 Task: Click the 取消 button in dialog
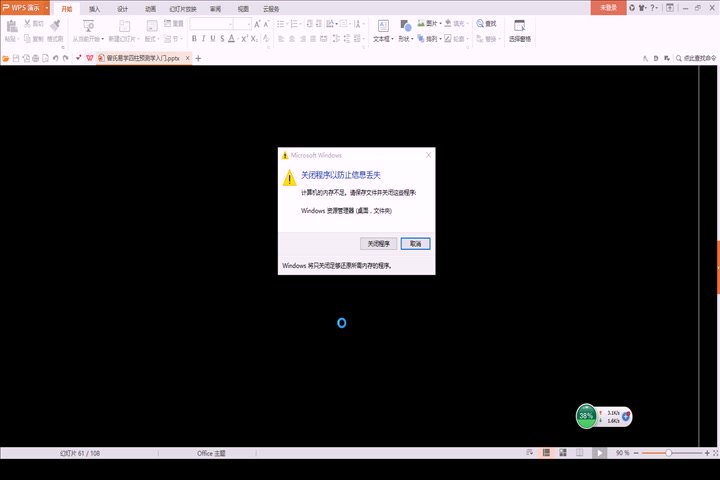[415, 243]
